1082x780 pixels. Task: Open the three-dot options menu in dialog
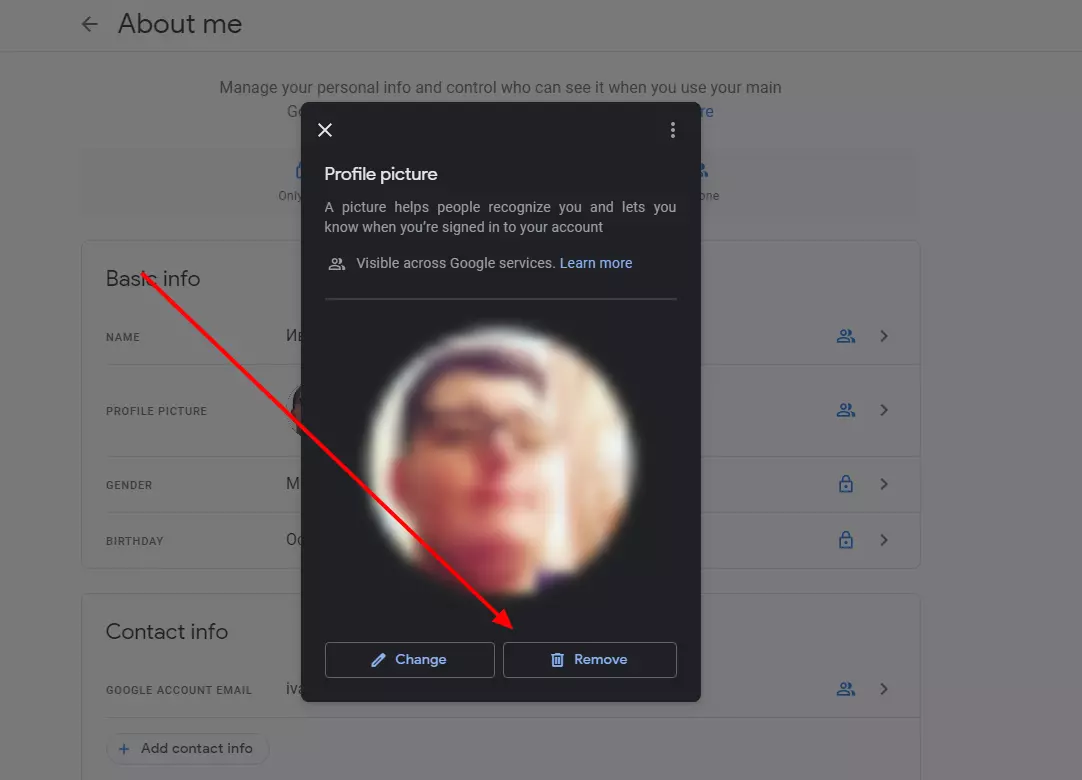pos(673,130)
